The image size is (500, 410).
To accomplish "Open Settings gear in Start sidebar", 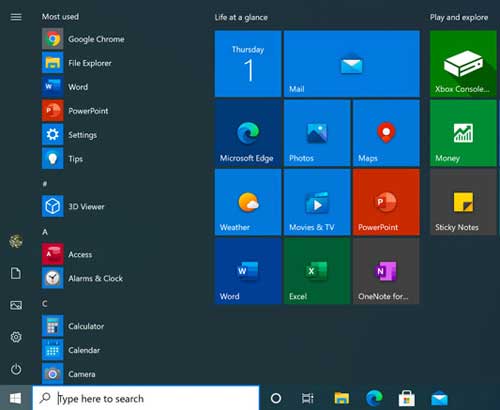I will click(x=16, y=337).
